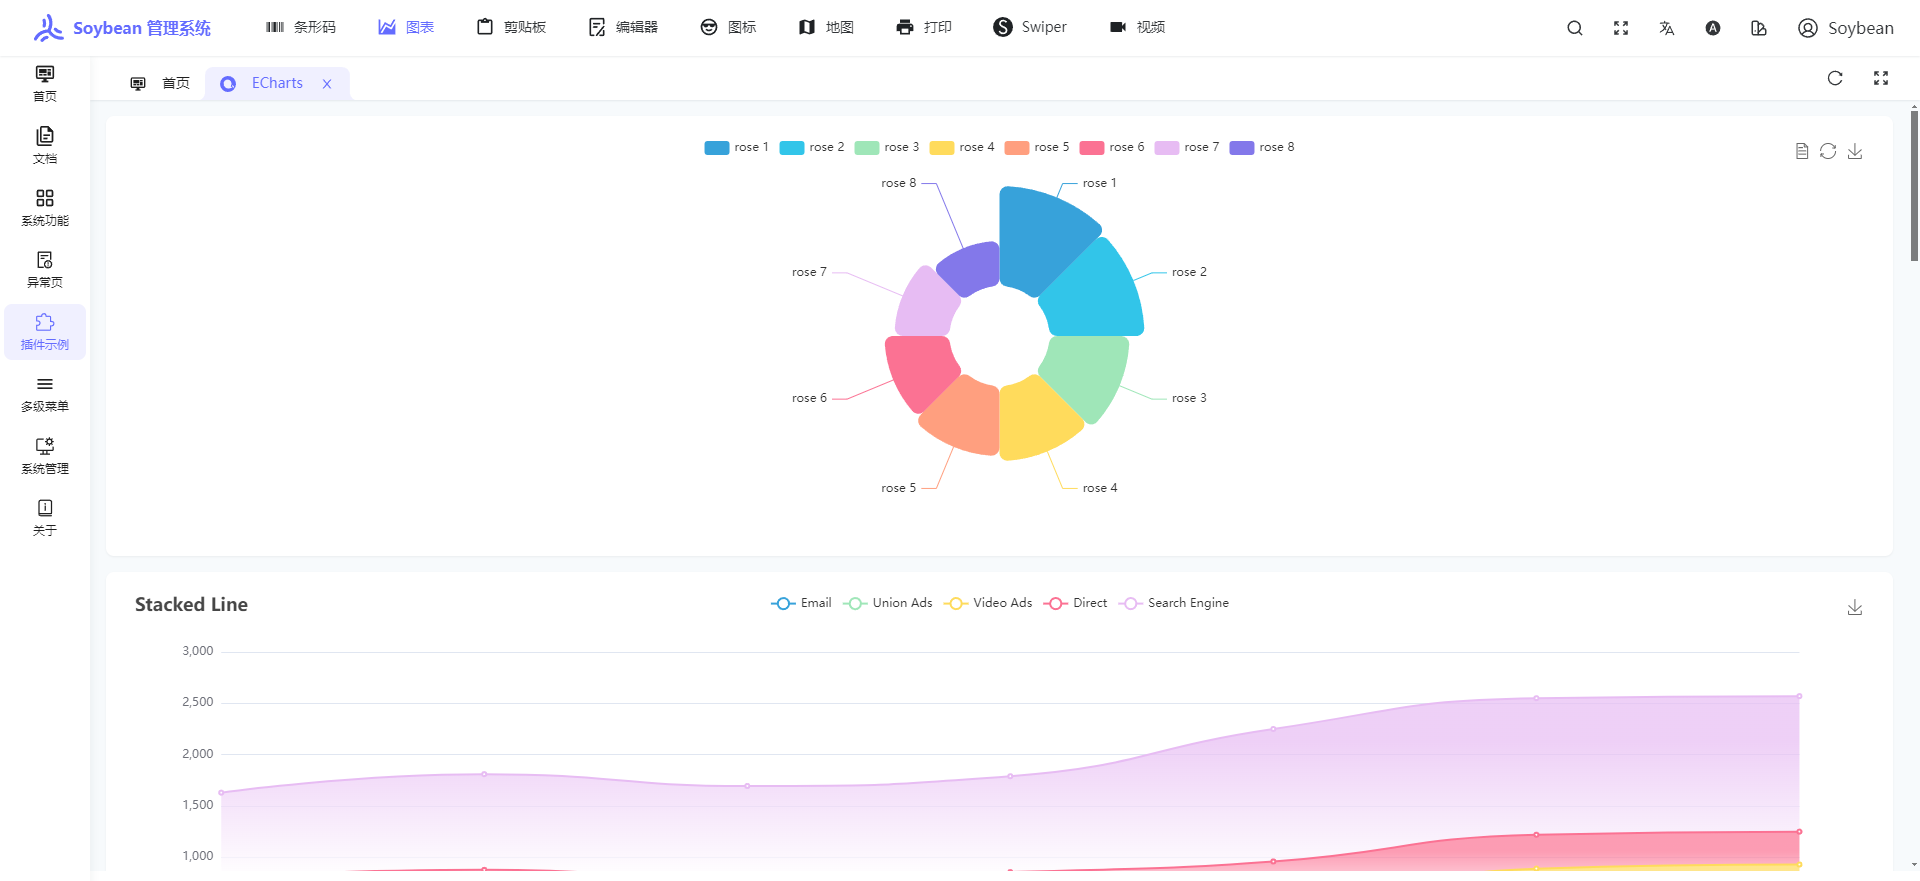1920x881 pixels.
Task: Select the Swiper top menu item
Action: [1030, 27]
